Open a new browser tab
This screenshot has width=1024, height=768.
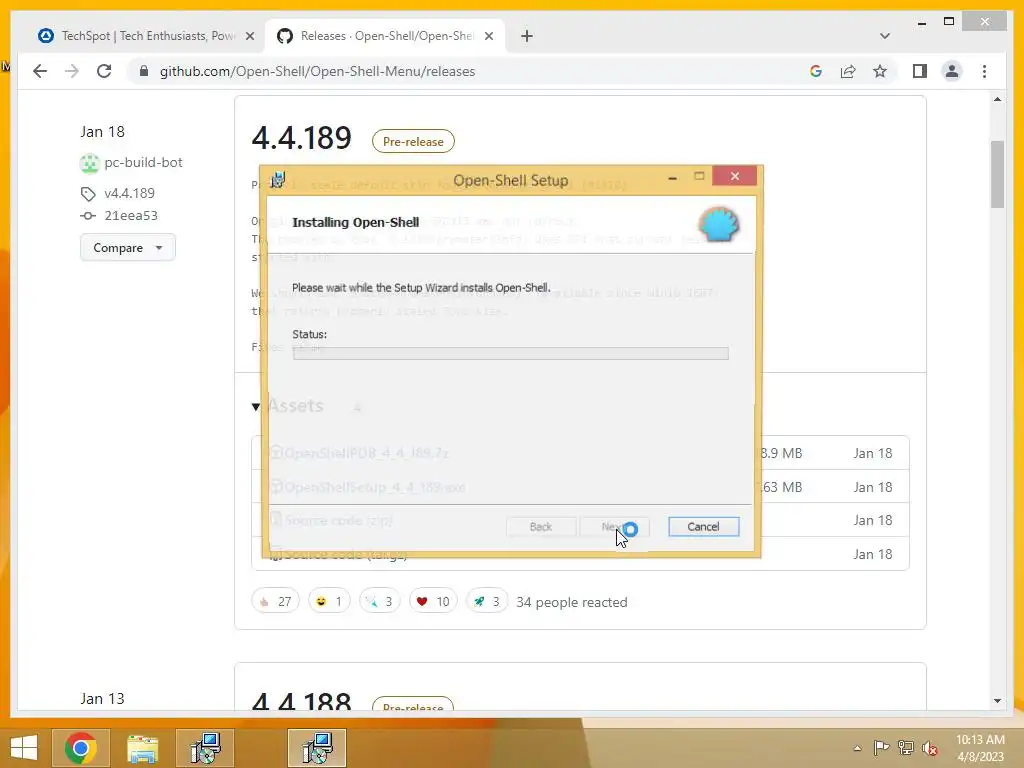(x=527, y=36)
